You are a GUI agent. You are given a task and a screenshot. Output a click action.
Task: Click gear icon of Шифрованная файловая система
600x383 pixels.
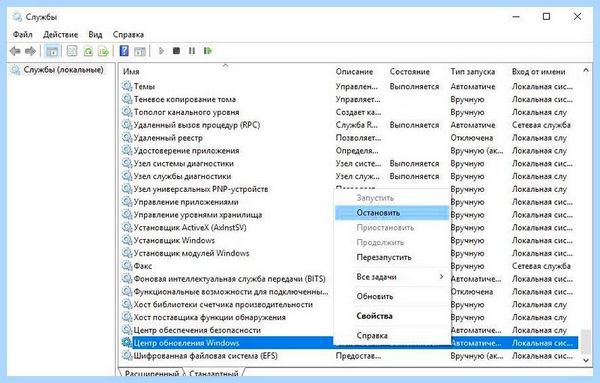click(x=127, y=355)
